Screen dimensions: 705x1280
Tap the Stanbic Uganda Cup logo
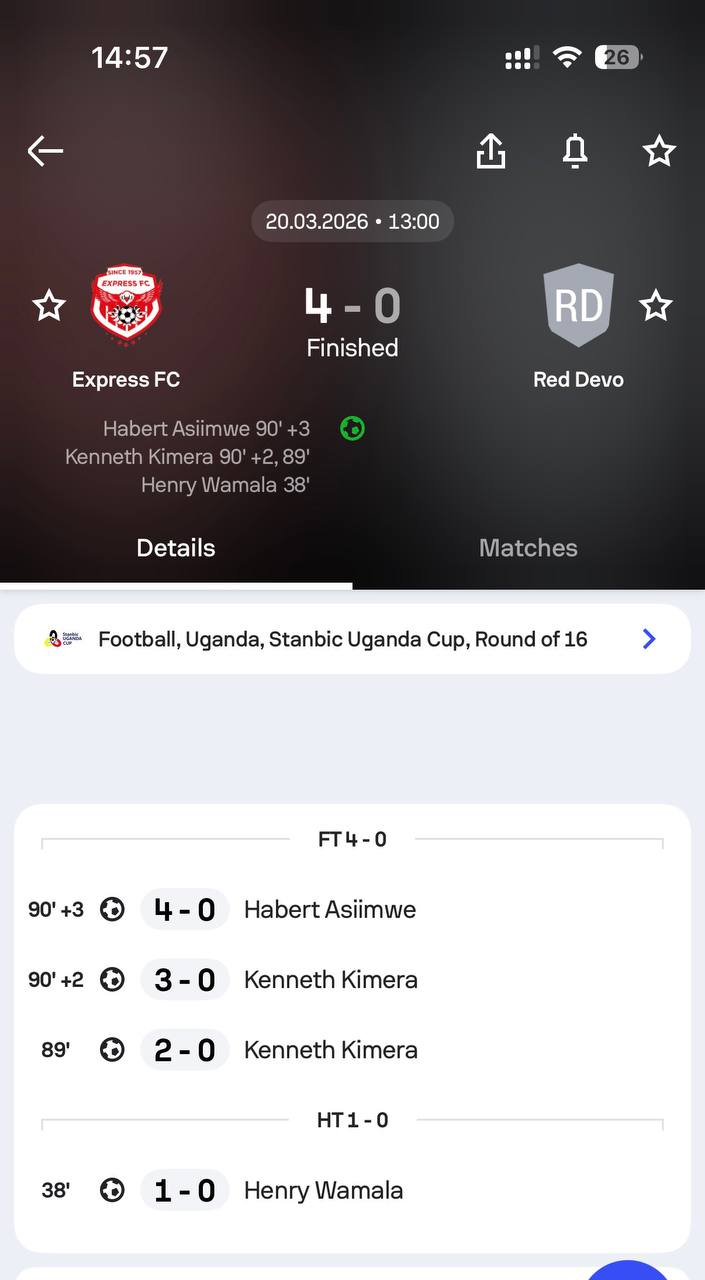point(59,639)
